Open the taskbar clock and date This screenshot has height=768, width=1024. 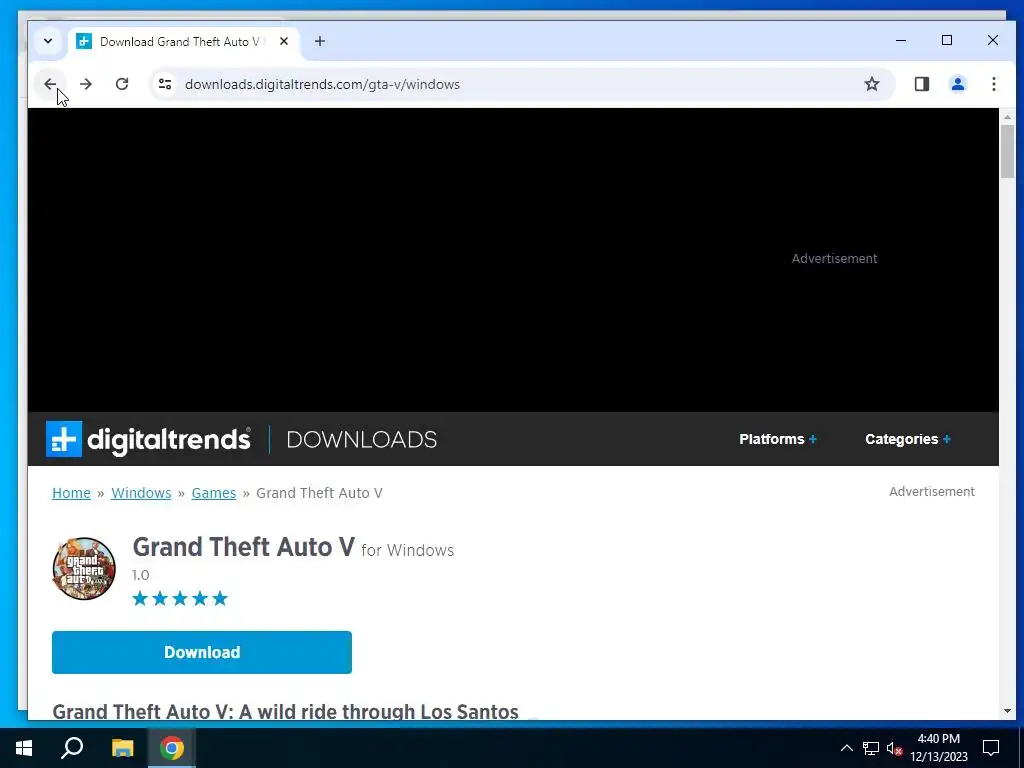[x=938, y=748]
